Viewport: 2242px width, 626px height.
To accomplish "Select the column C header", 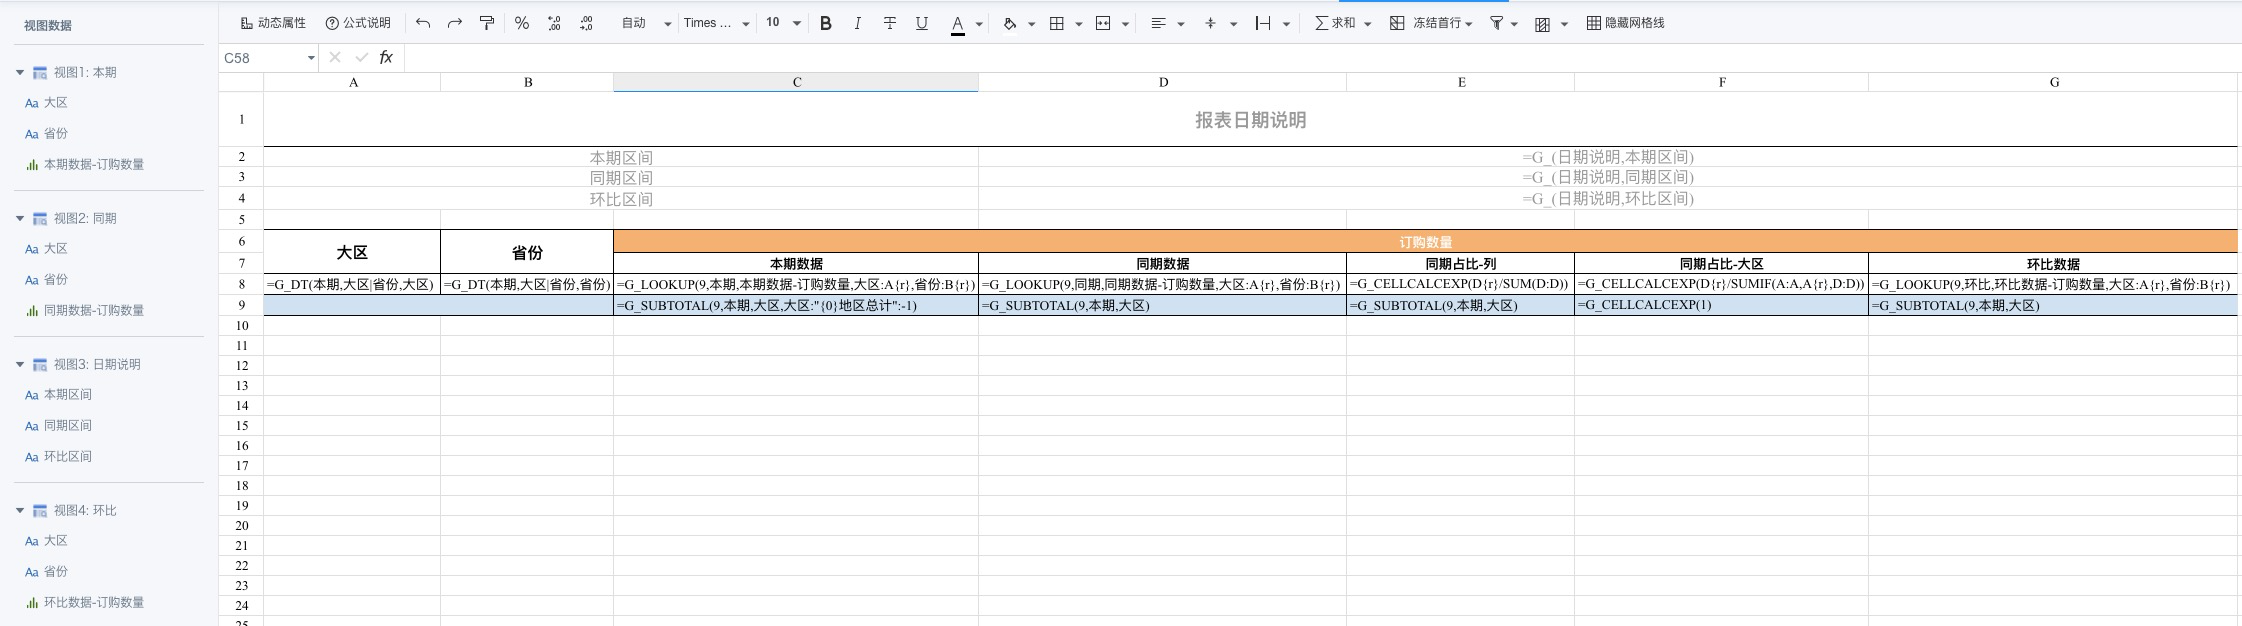I will click(796, 82).
